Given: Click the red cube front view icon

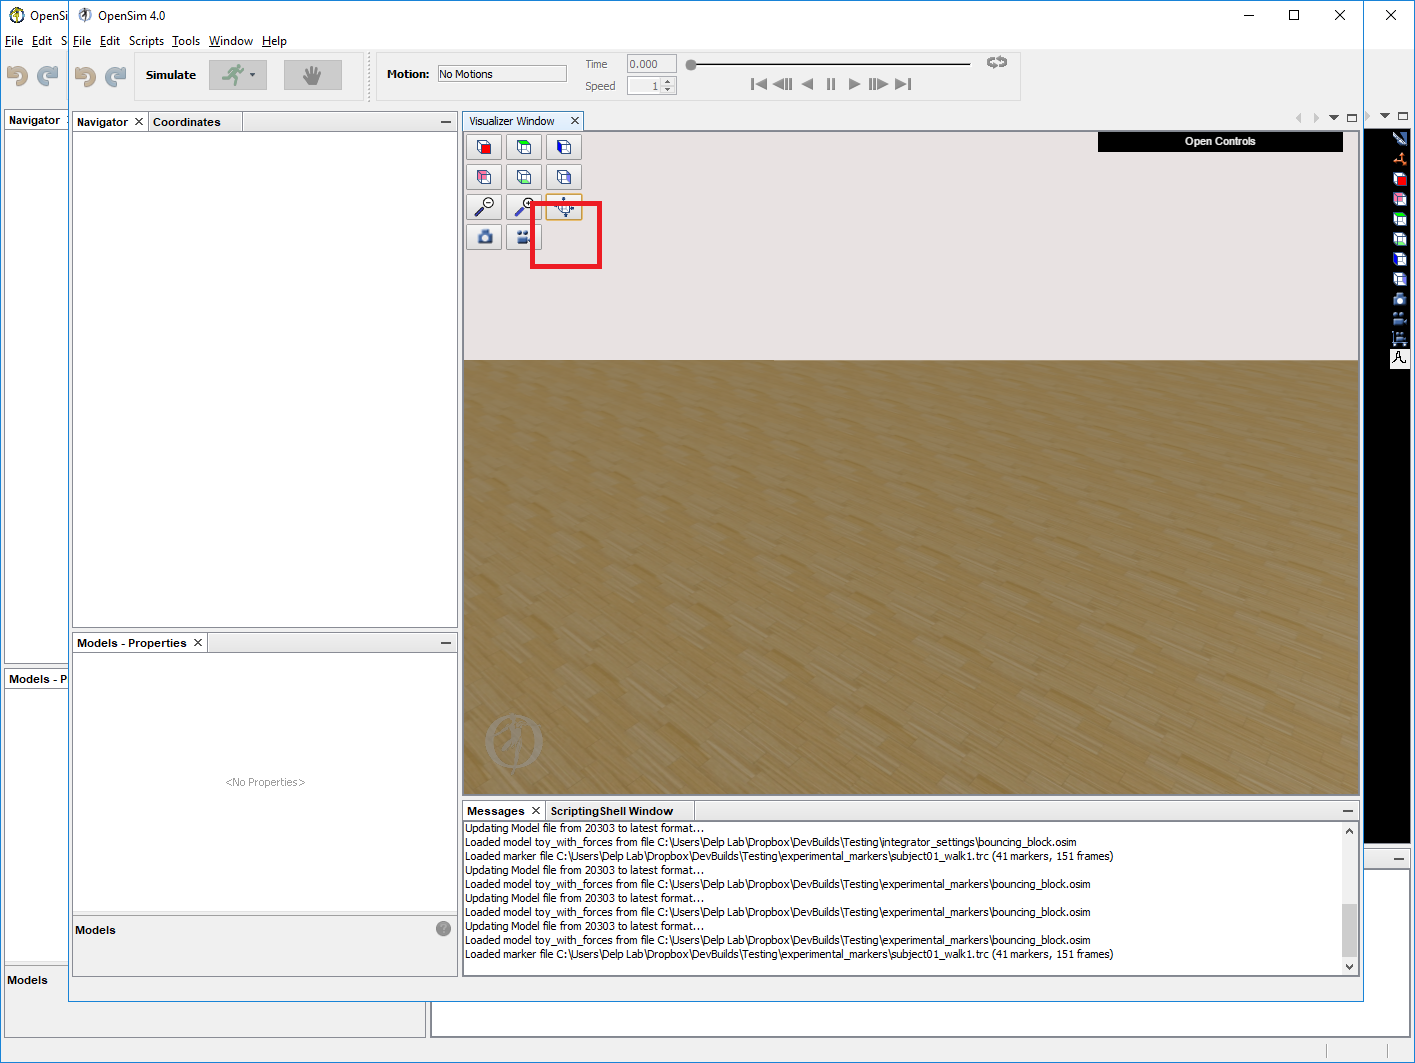Looking at the screenshot, I should pos(484,147).
